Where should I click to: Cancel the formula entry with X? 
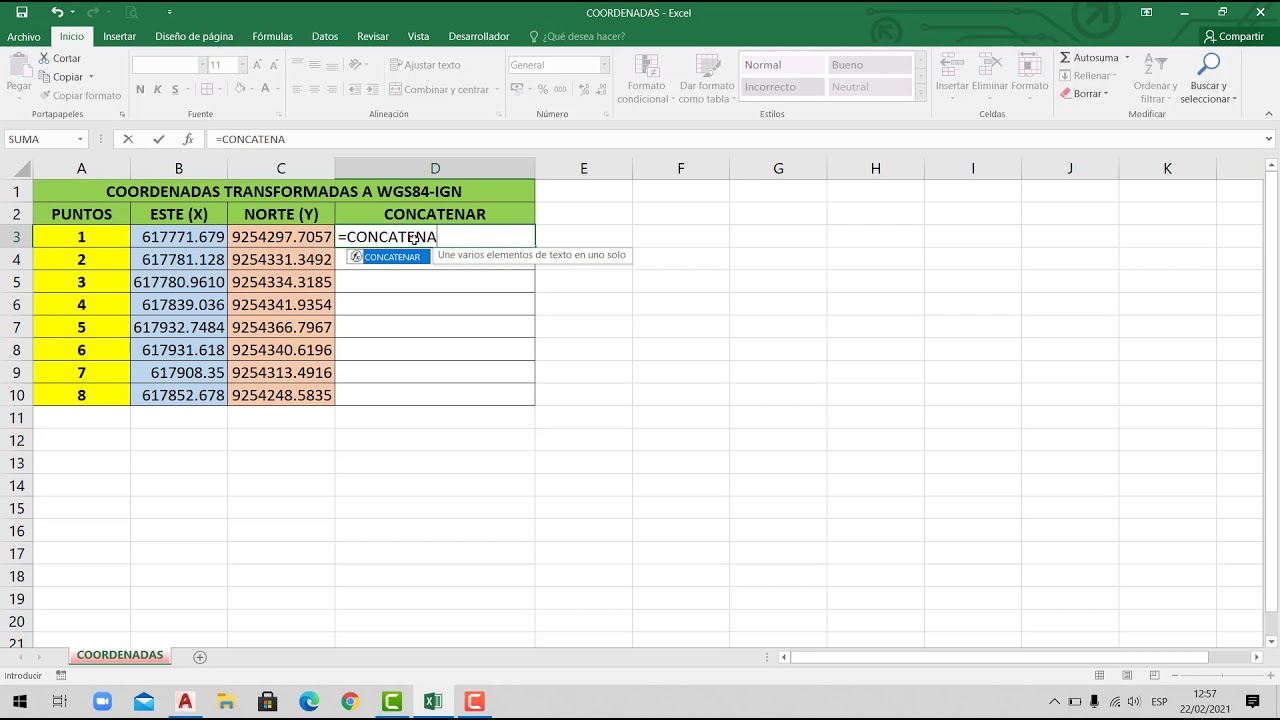pos(128,139)
